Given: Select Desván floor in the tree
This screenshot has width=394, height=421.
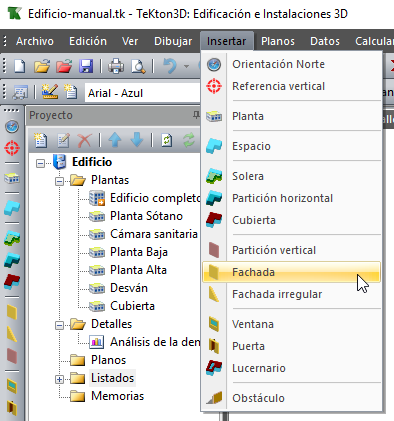Looking at the screenshot, I should pos(129,288).
